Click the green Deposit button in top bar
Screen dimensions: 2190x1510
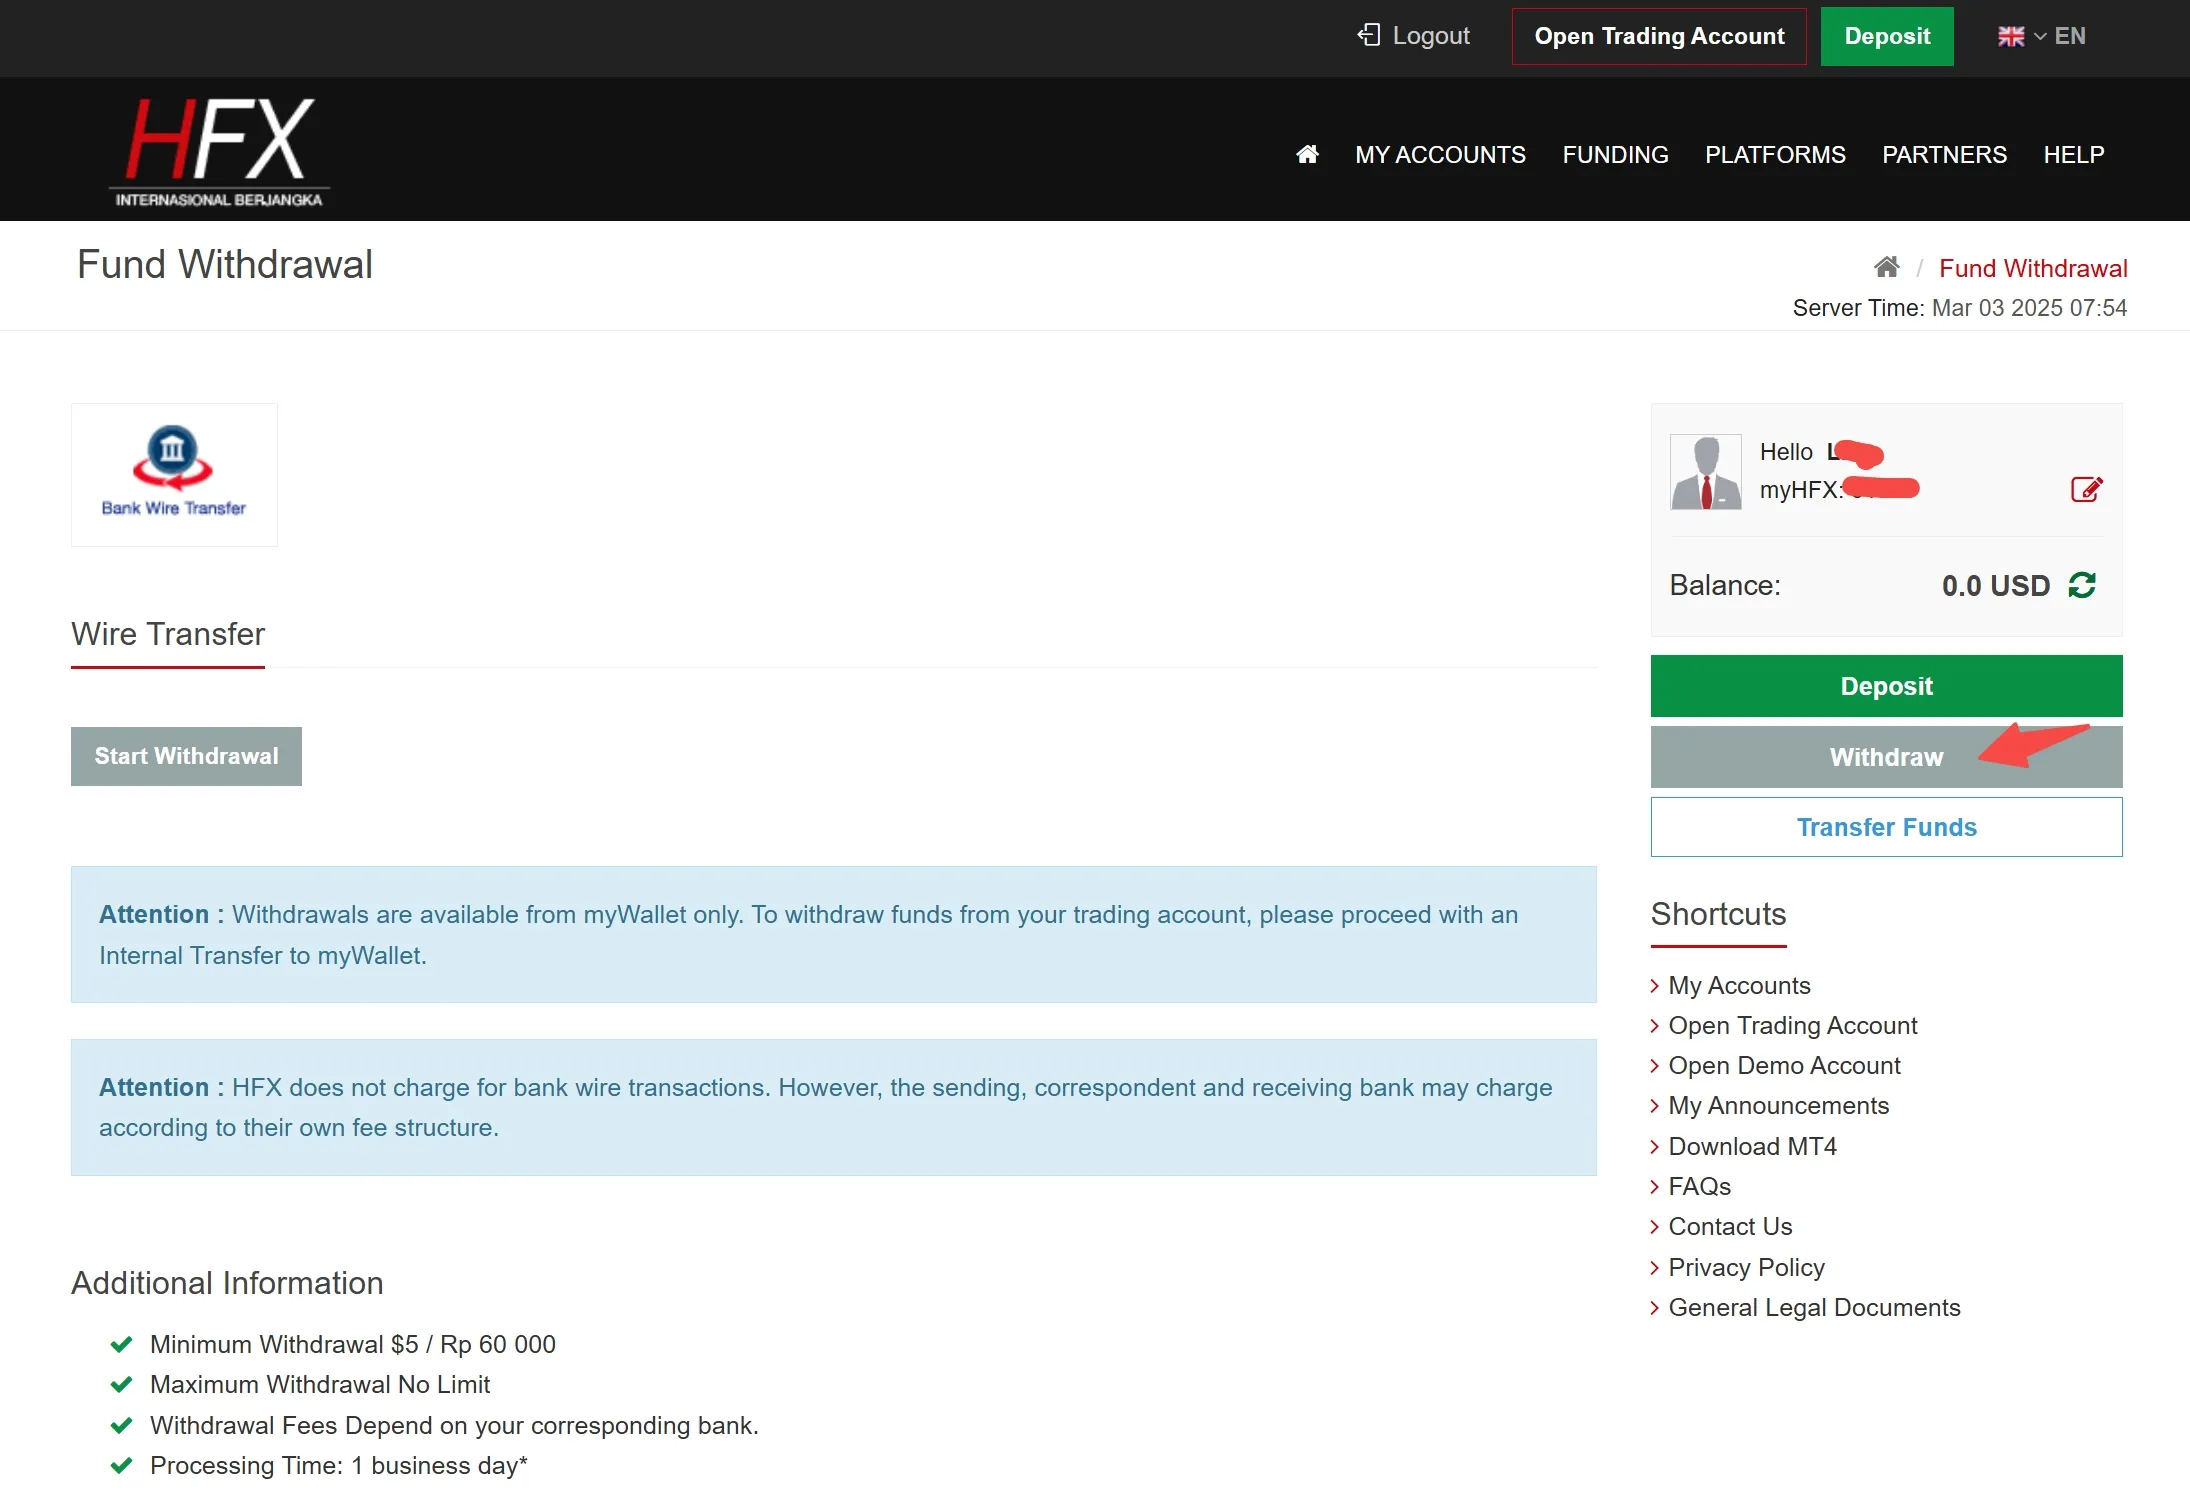(x=1887, y=36)
